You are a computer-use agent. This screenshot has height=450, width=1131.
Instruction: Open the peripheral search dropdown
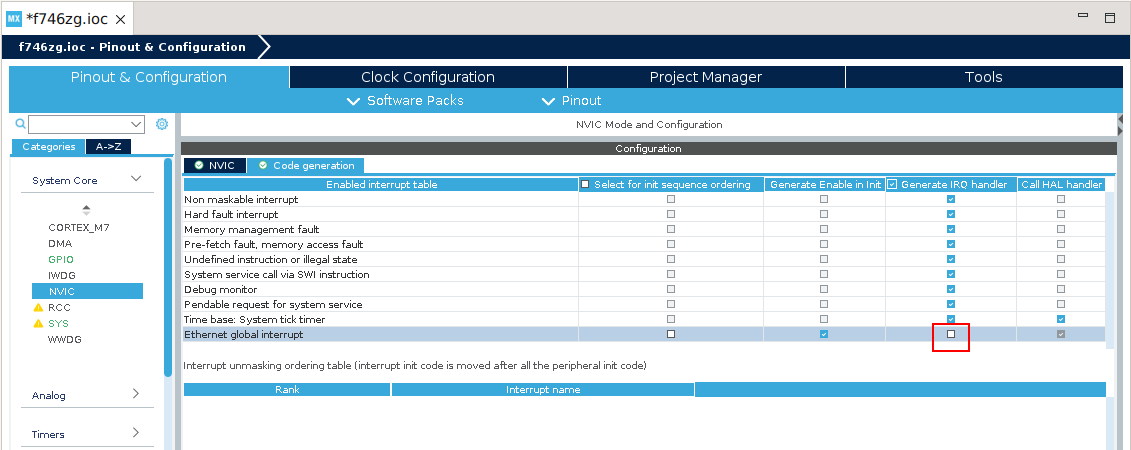137,124
